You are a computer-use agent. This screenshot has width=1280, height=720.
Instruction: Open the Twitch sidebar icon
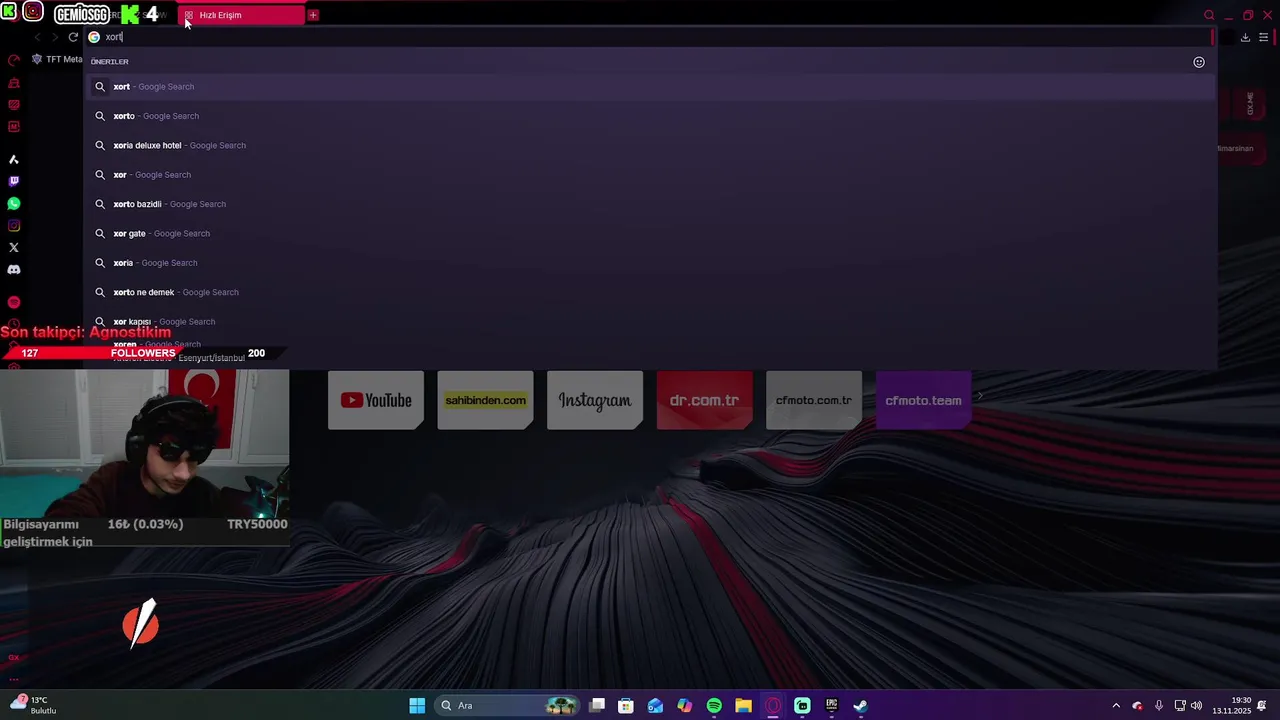14,181
